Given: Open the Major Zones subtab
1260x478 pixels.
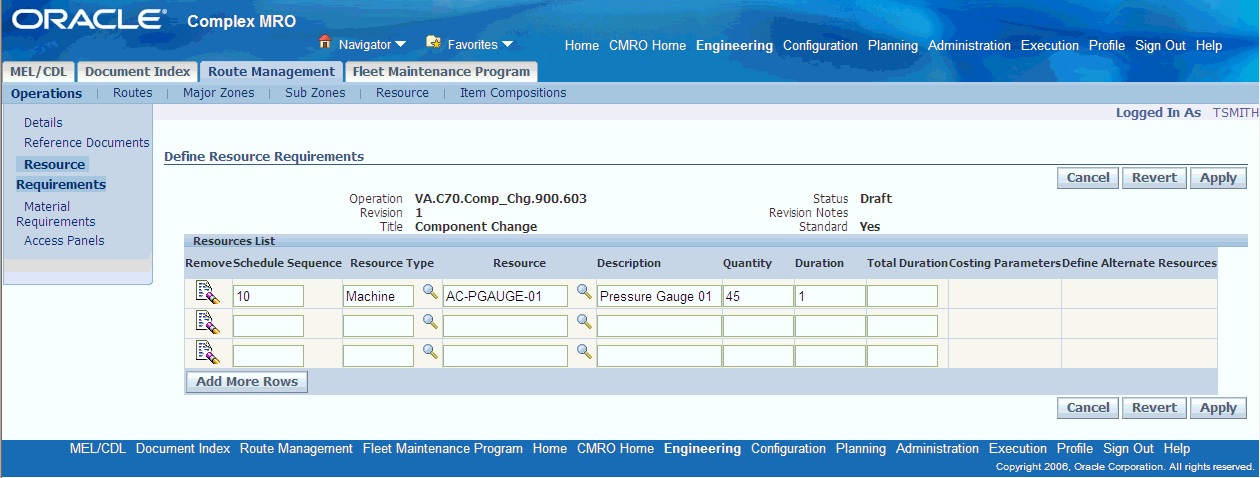Looking at the screenshot, I should pos(219,93).
